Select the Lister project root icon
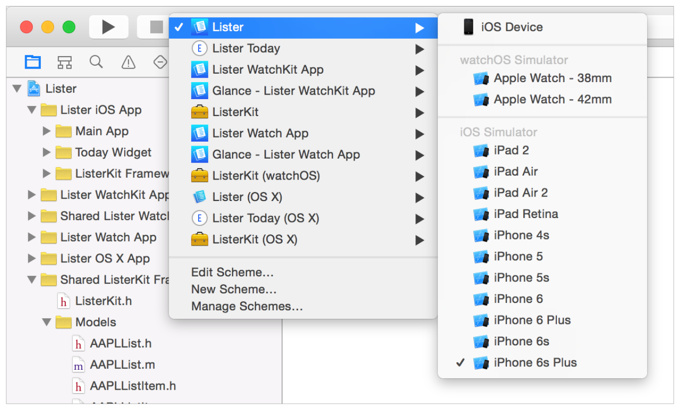 [x=34, y=89]
